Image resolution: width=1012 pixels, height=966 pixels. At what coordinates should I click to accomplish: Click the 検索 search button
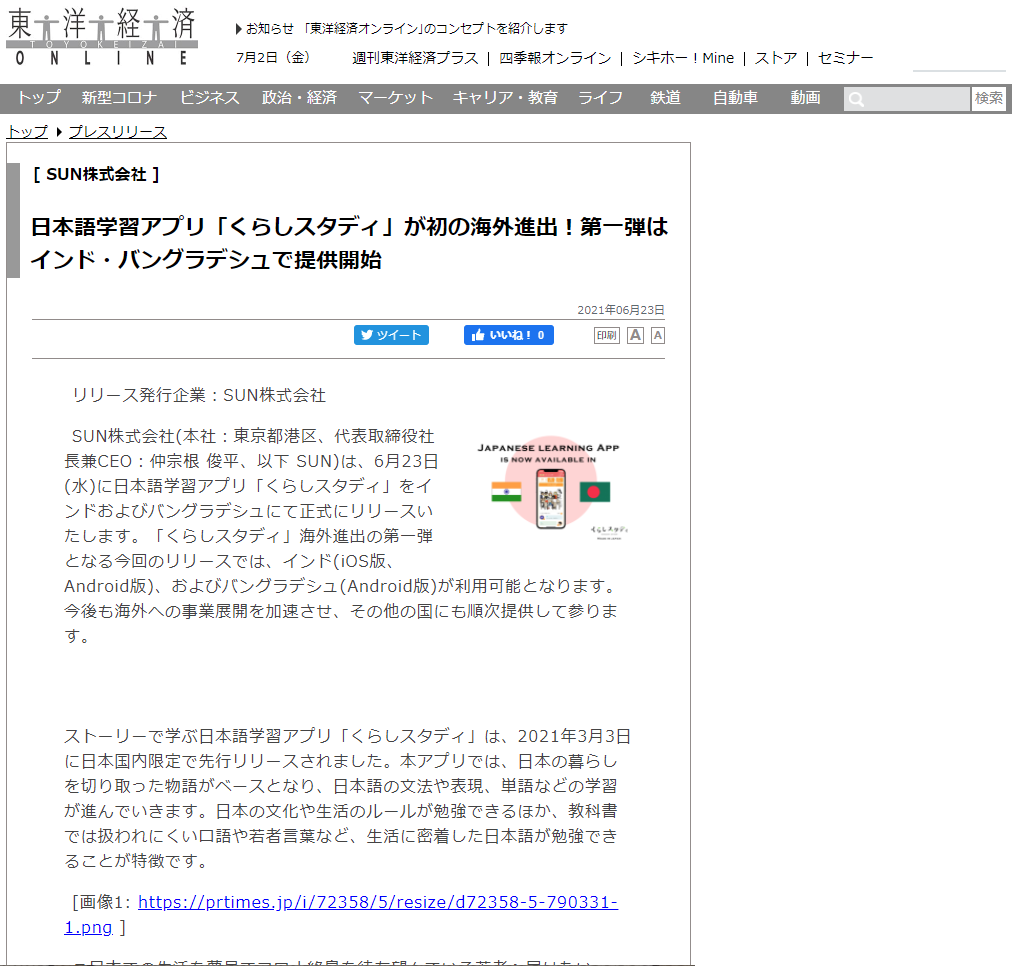point(989,99)
